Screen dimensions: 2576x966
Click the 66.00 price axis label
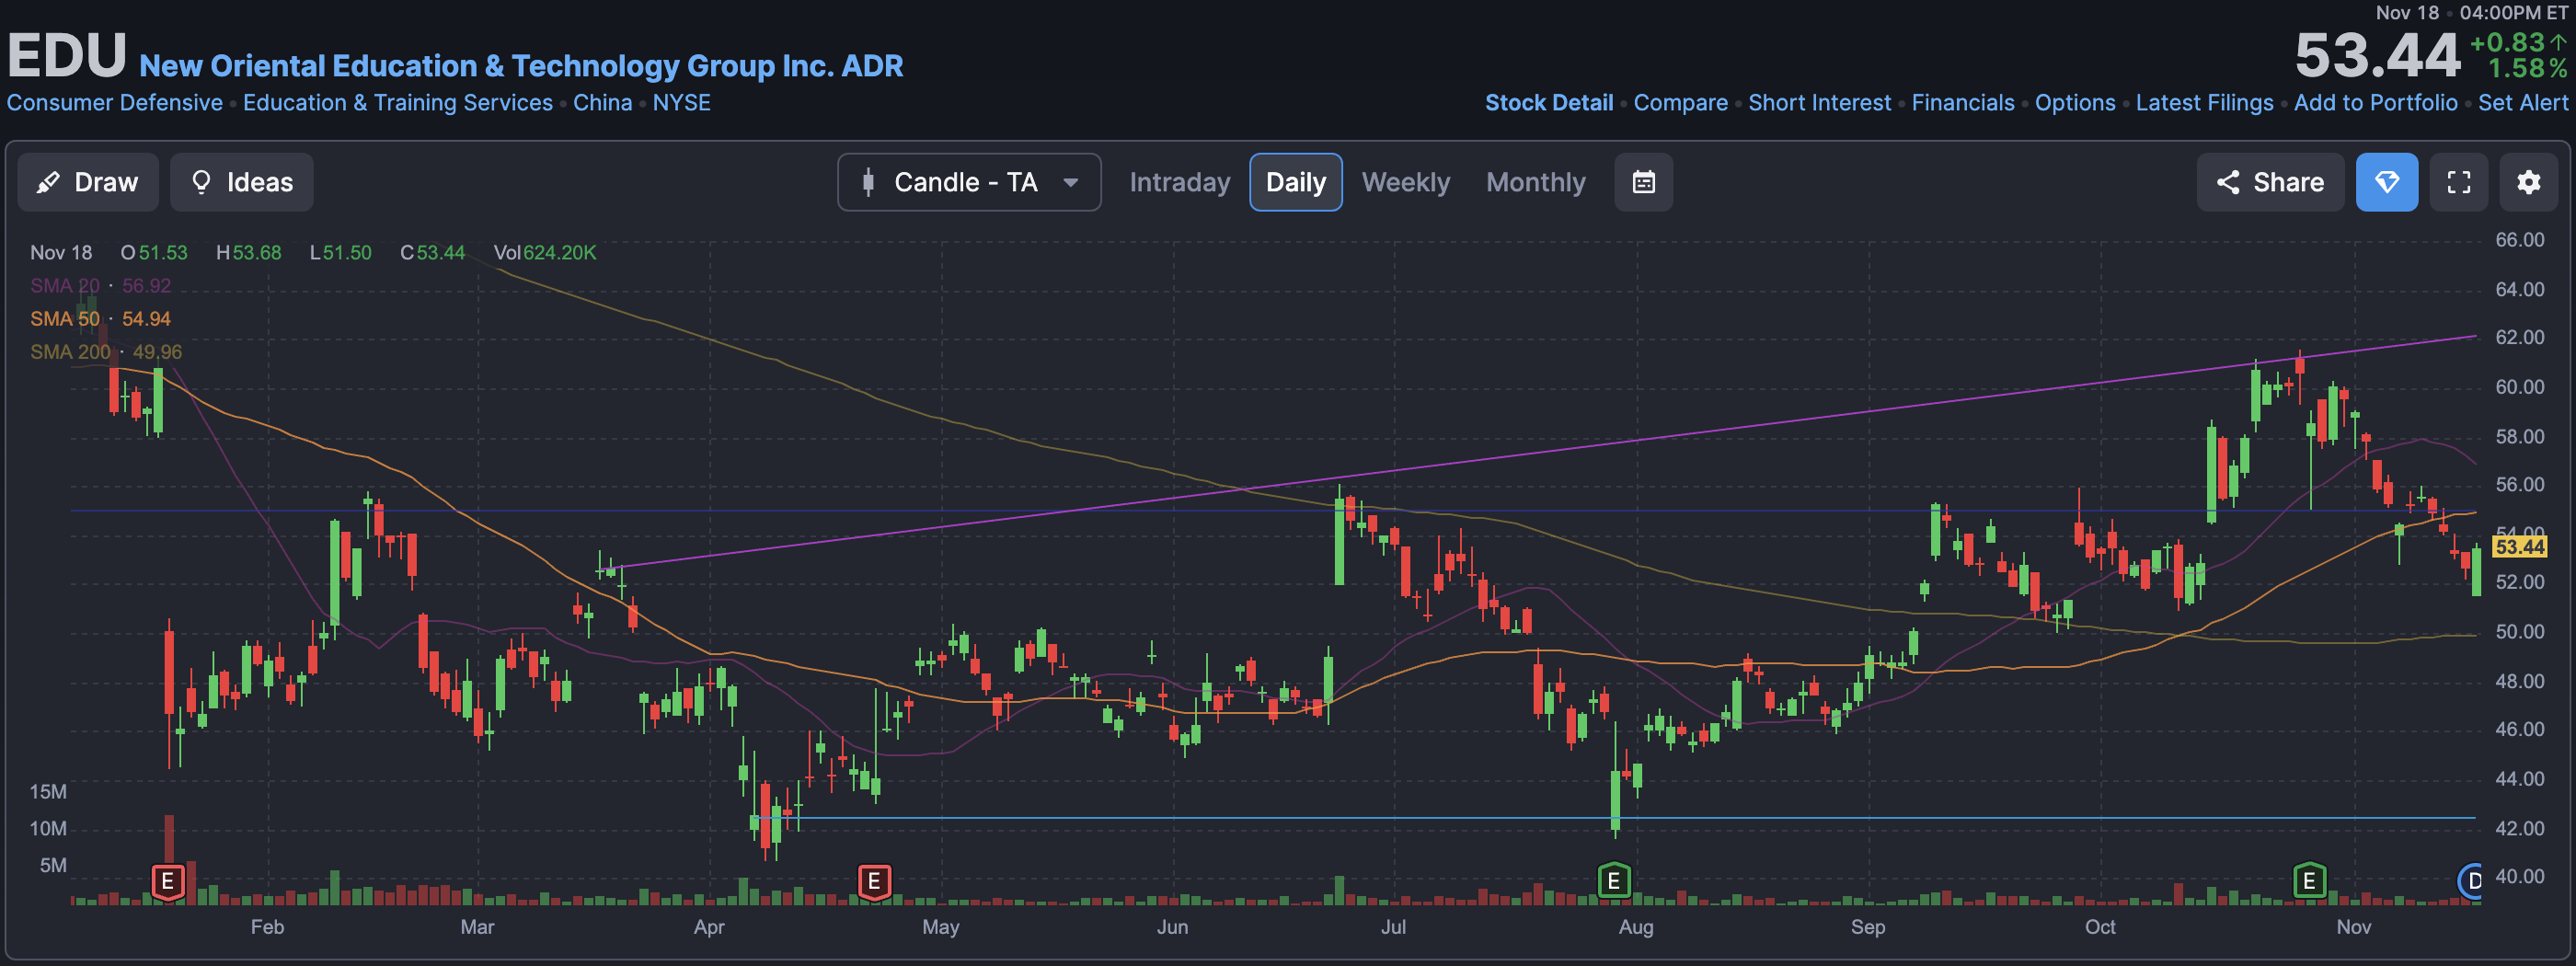pyautogui.click(x=2519, y=240)
